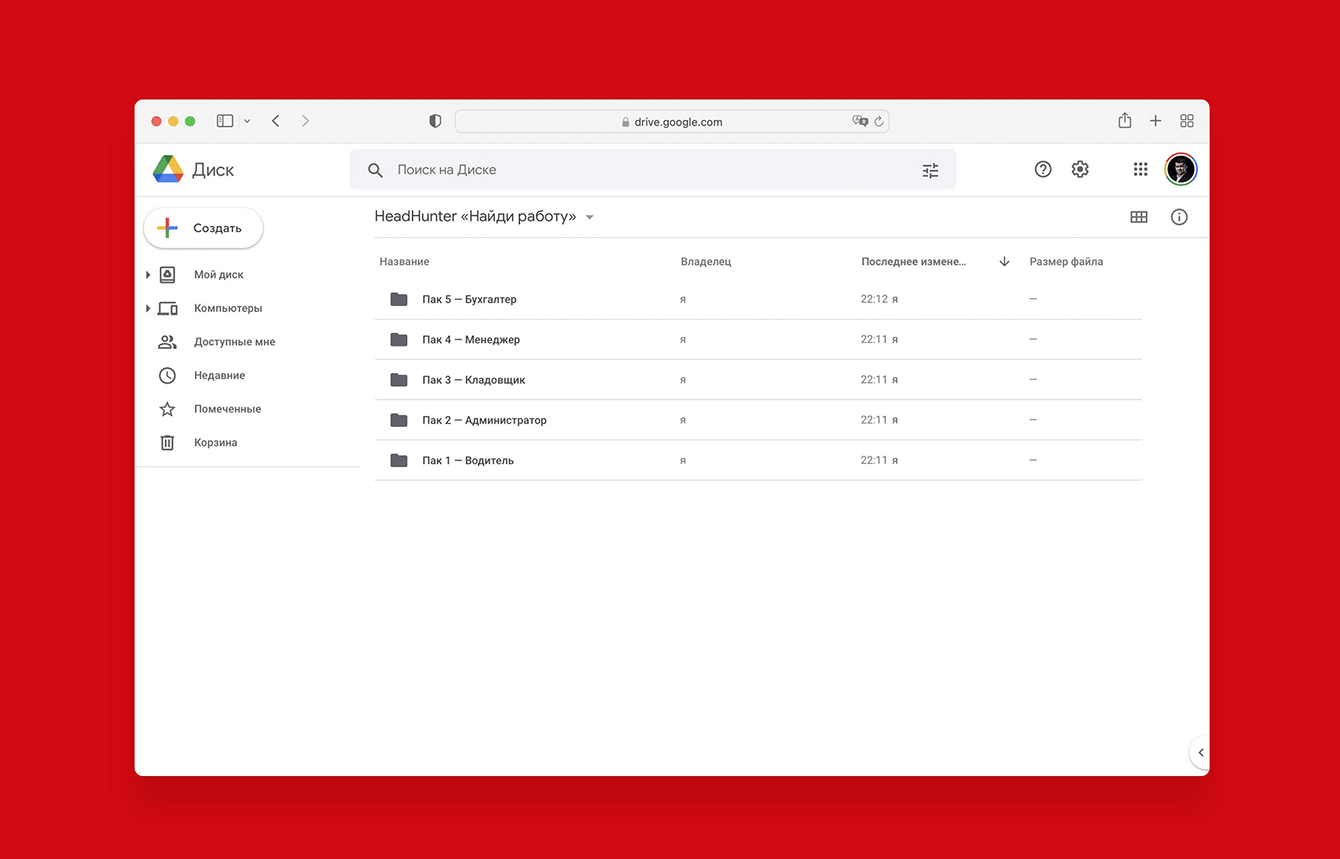Viewport: 1340px width, 859px height.
Task: Open the Корзина trash section
Action: pos(216,442)
